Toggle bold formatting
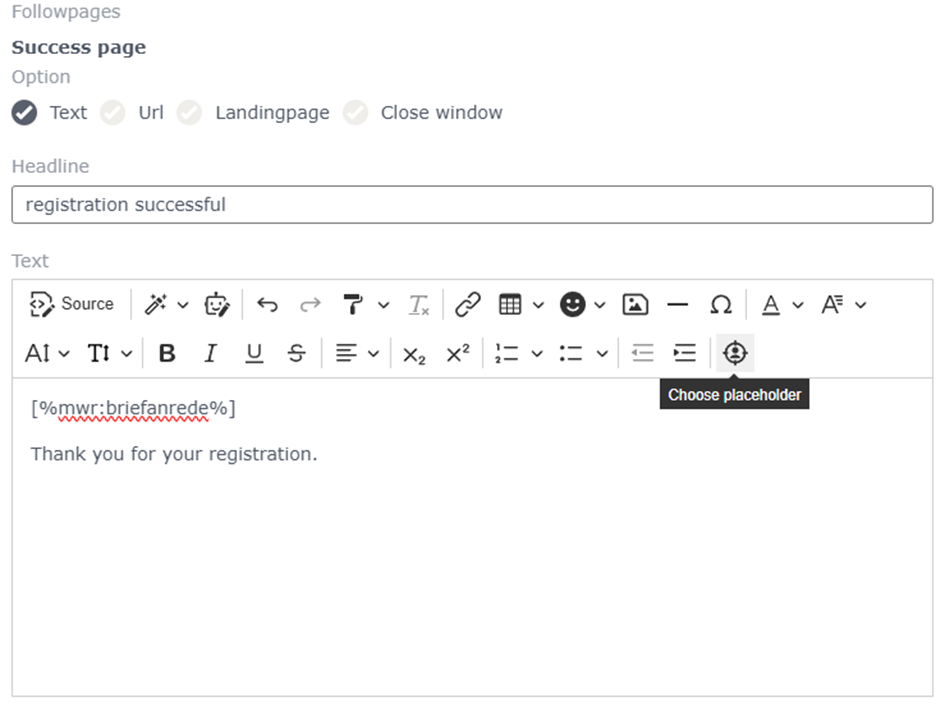The image size is (945, 711). (167, 353)
